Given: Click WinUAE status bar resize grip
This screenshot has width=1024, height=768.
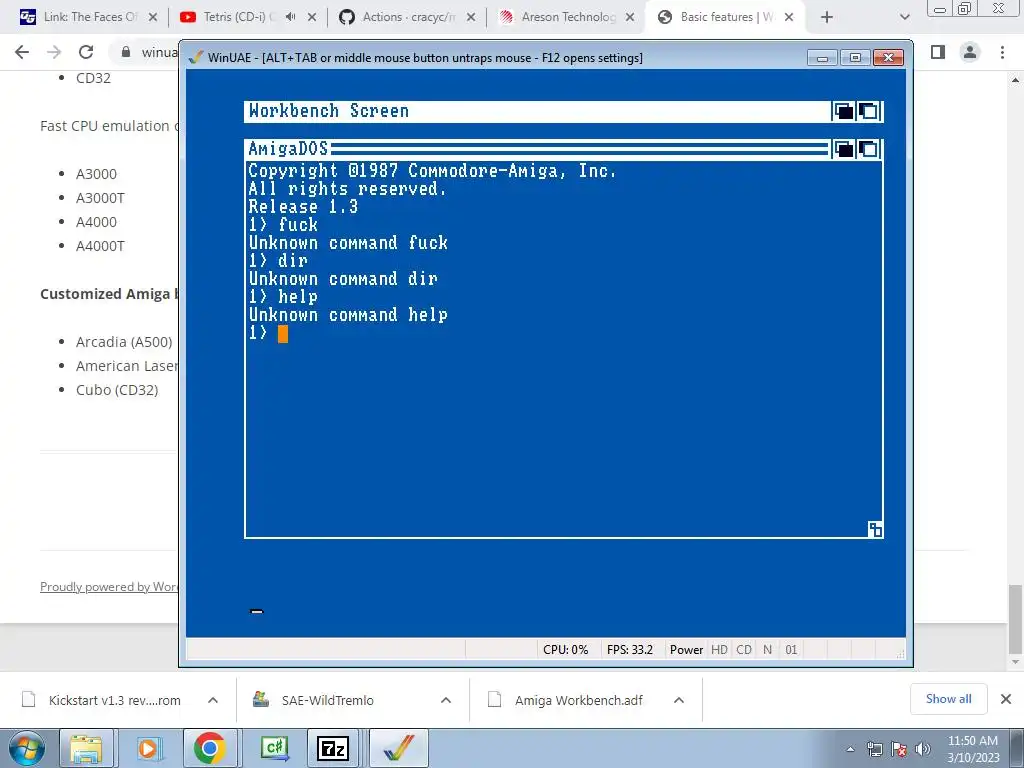Looking at the screenshot, I should coord(900,652).
